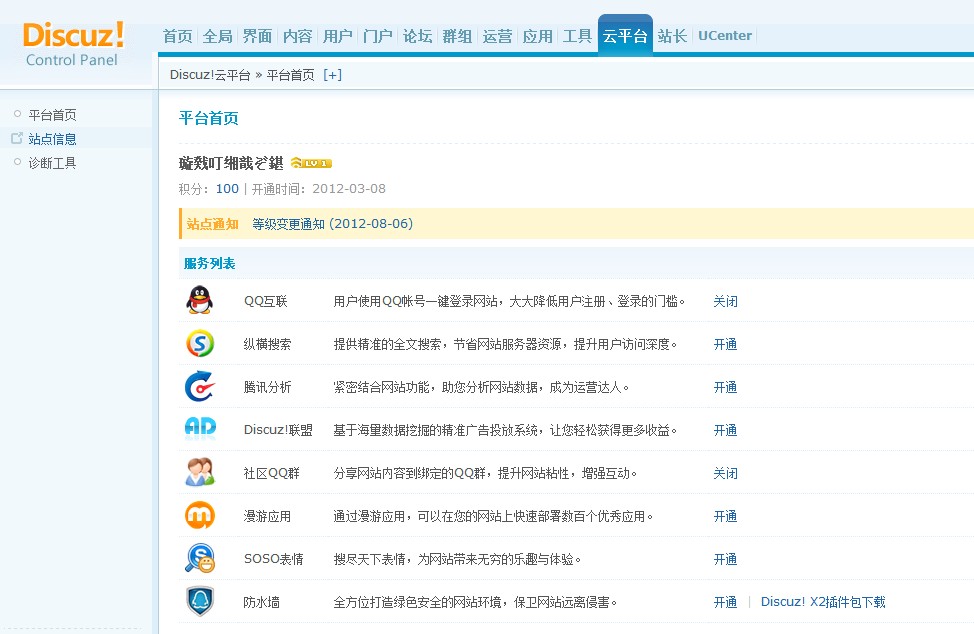Open 站点信息 in the left sidebar
Screen dimensions: 974x634
(x=52, y=138)
